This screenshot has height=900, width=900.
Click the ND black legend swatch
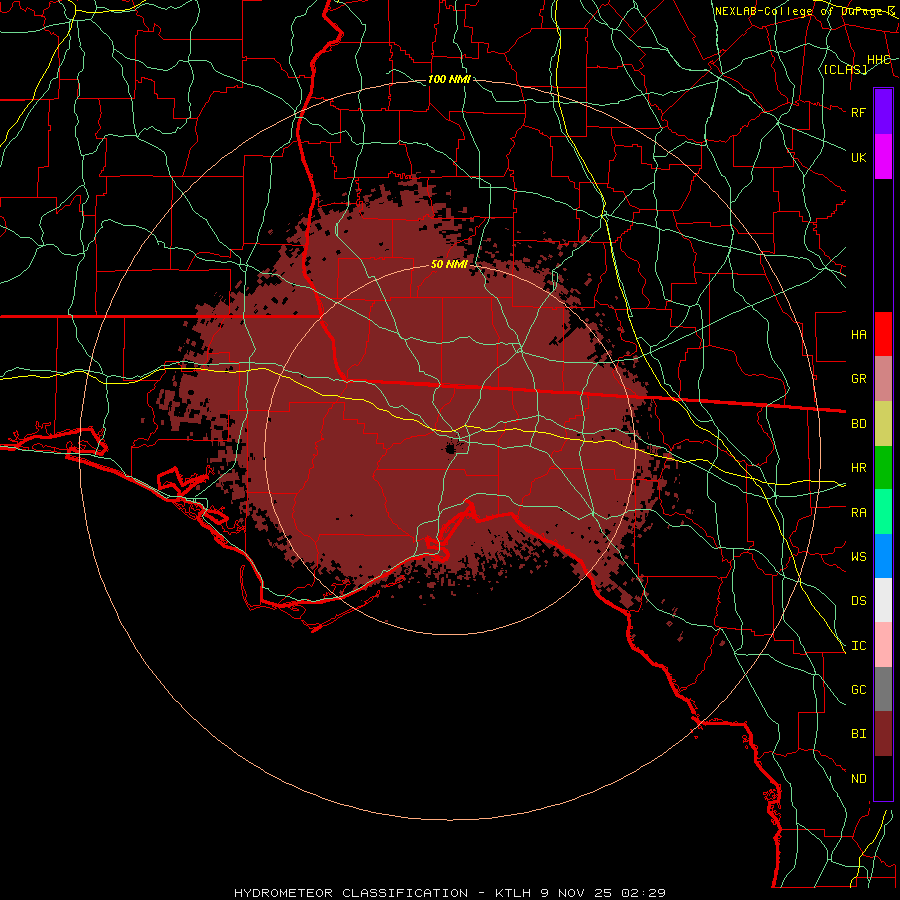883,778
